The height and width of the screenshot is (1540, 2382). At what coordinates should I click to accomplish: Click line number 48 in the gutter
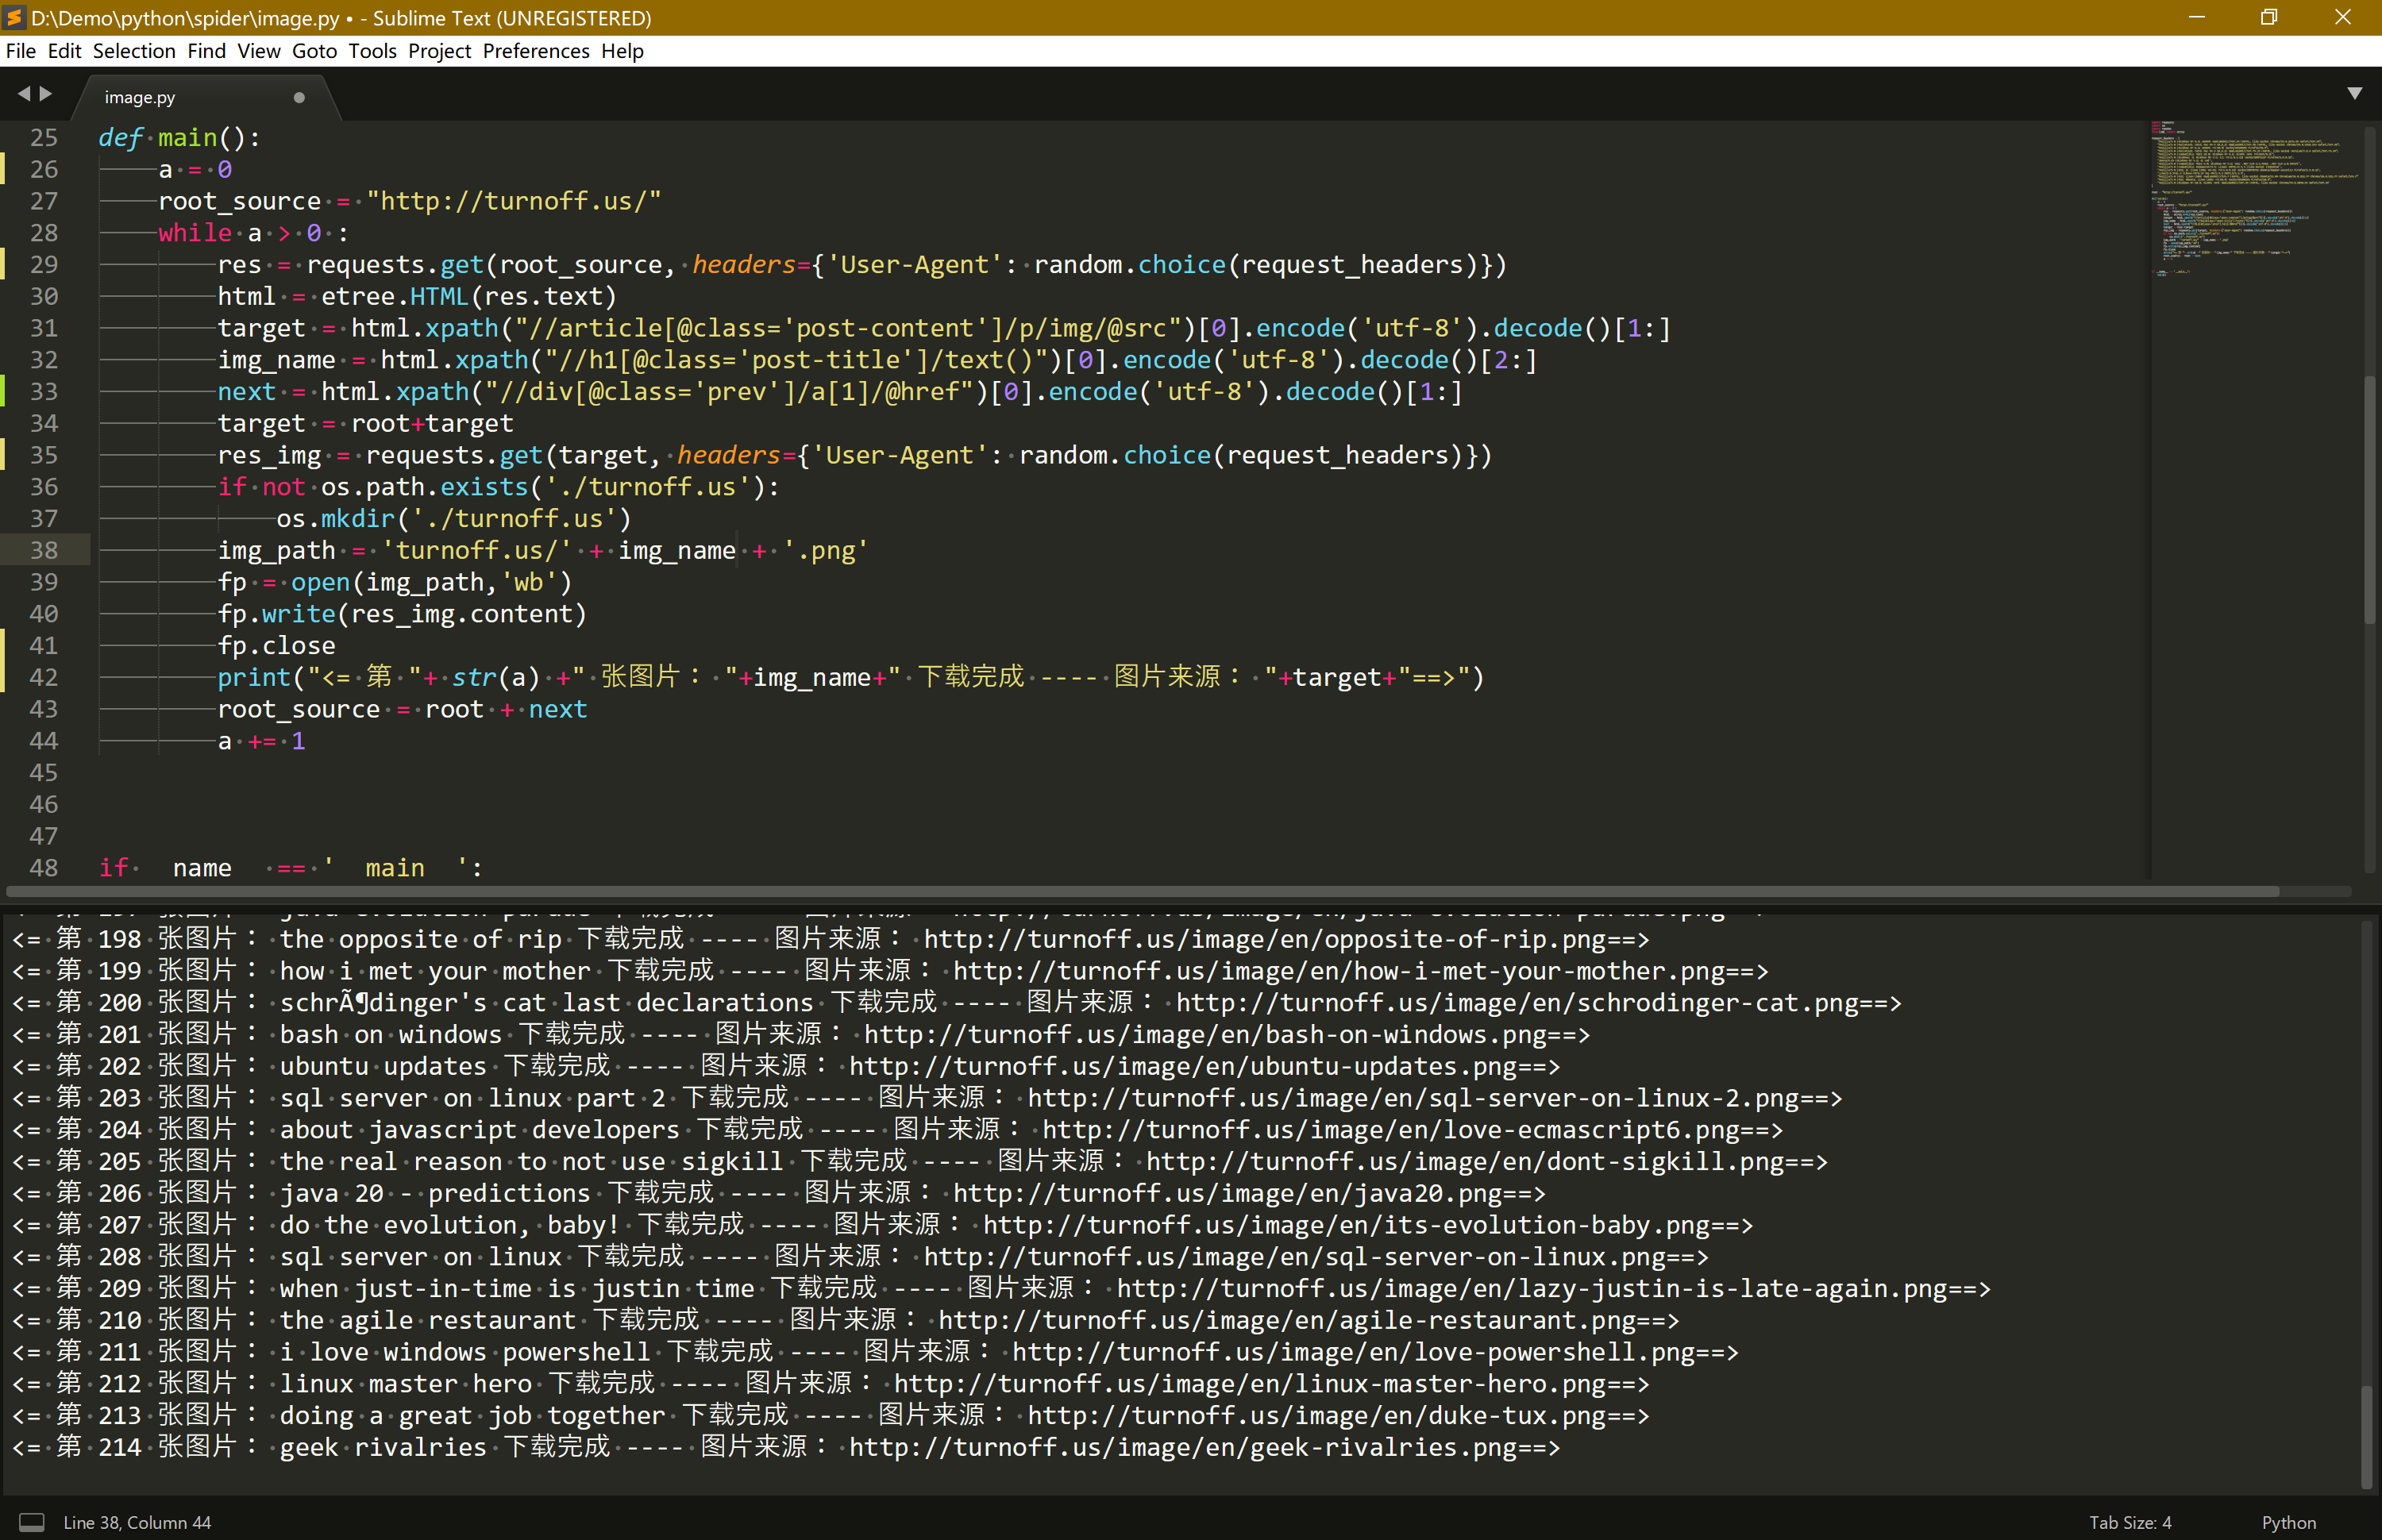43,867
